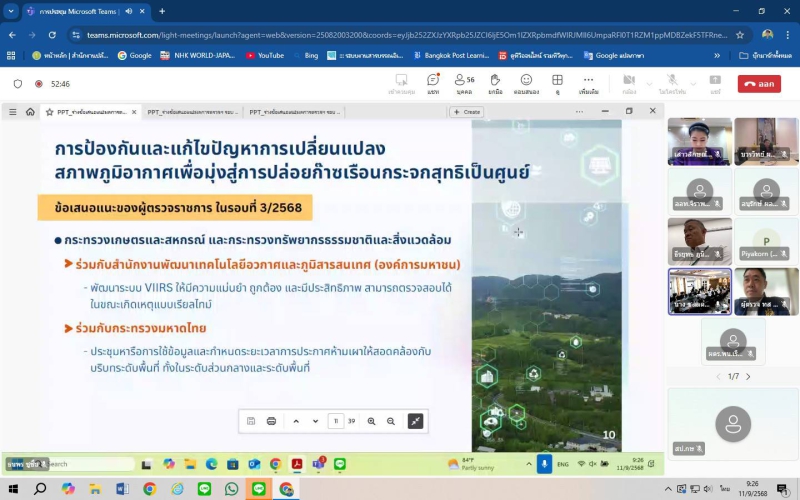The height and width of the screenshot is (500, 800).
Task: Open Google bookmark
Action: (x=135, y=56)
